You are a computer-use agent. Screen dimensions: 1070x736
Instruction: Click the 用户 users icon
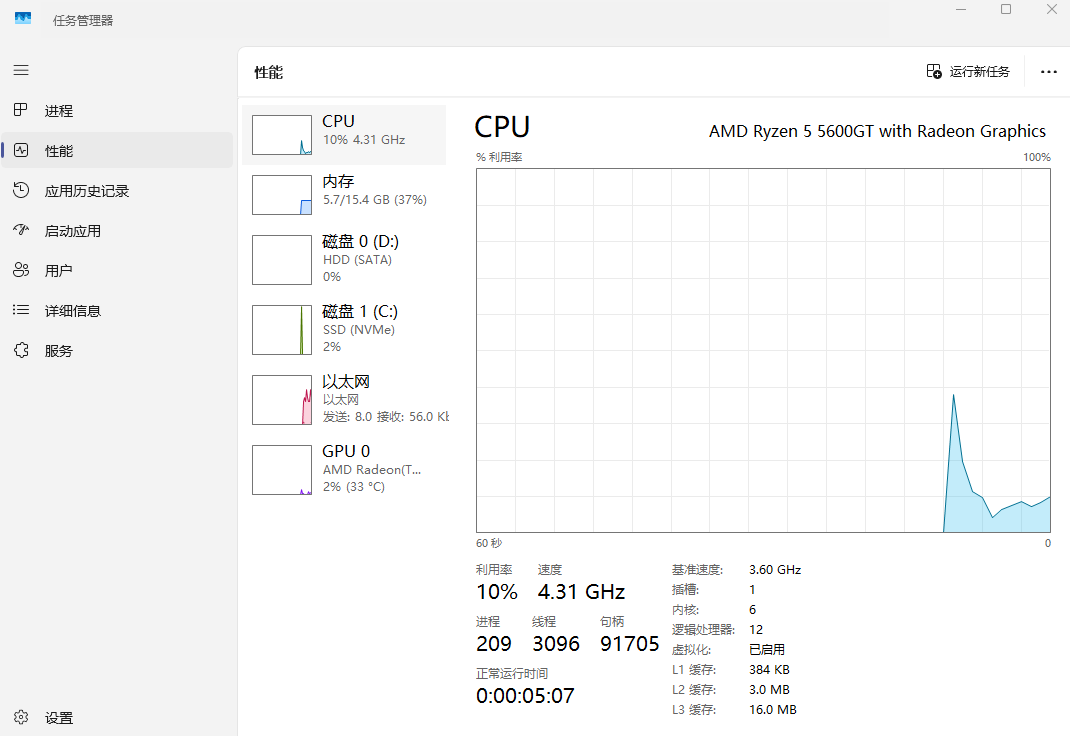[x=21, y=271]
